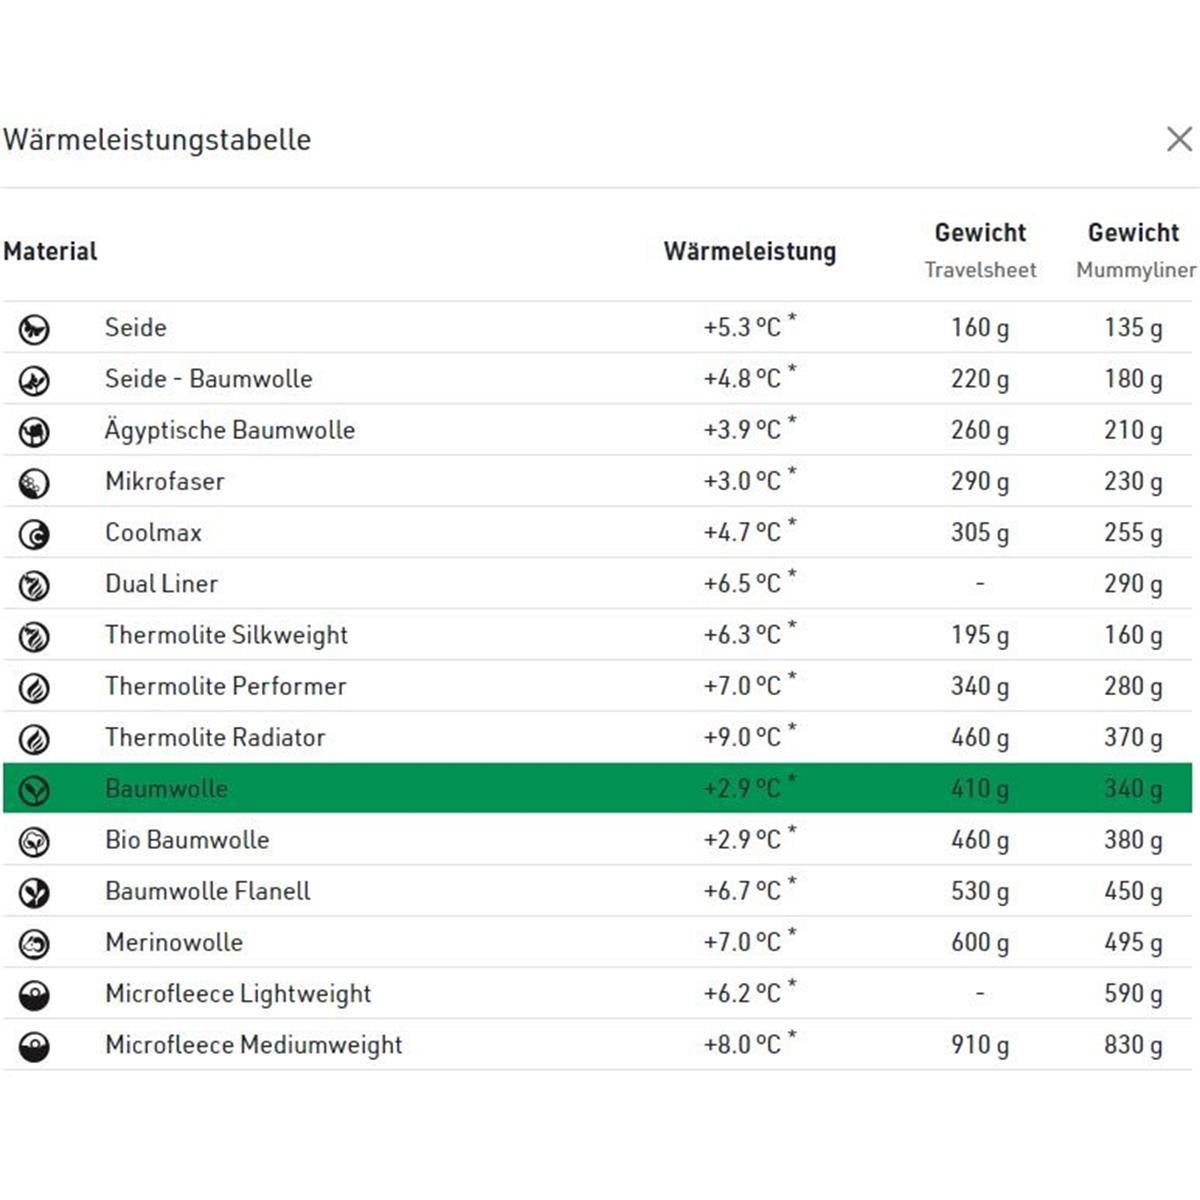Click the Baumwolle Flanell material icon
The image size is (1200, 1200).
click(x=35, y=892)
